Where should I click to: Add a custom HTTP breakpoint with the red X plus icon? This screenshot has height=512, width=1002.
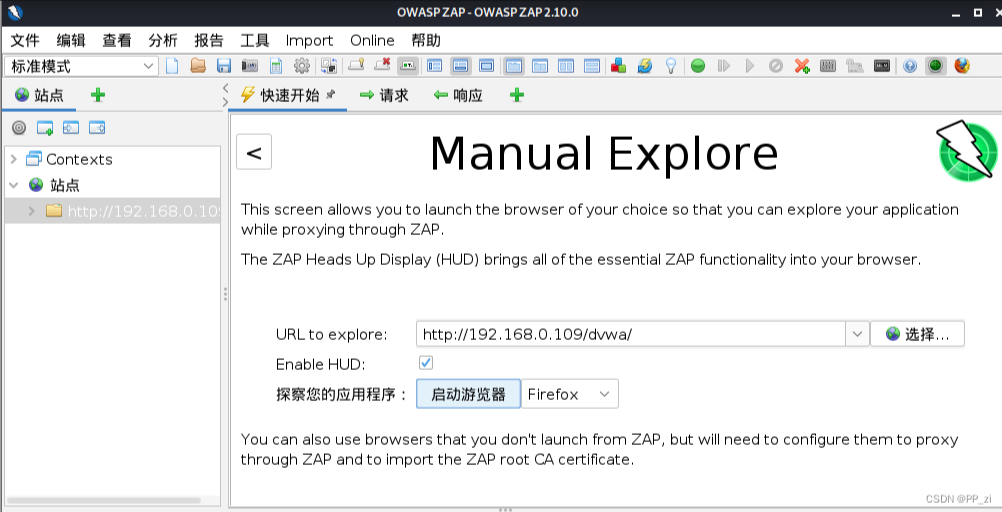point(802,66)
